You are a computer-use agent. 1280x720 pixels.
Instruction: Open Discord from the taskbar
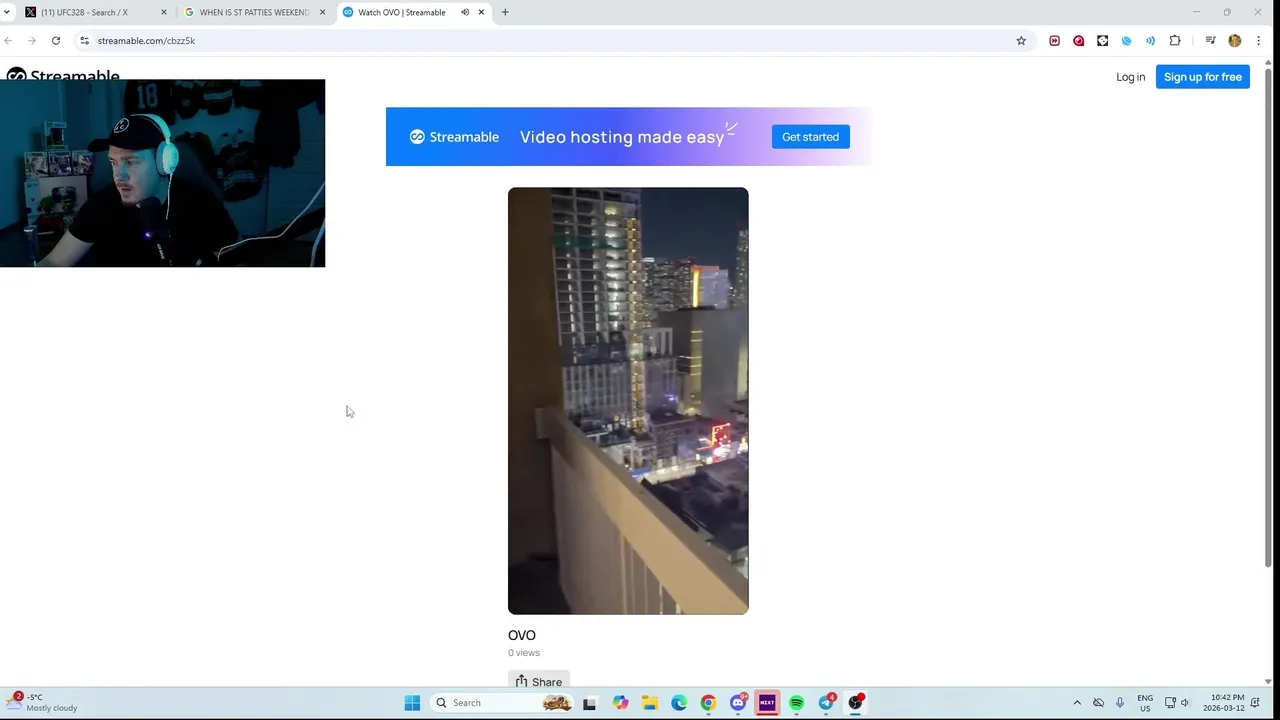pos(738,703)
